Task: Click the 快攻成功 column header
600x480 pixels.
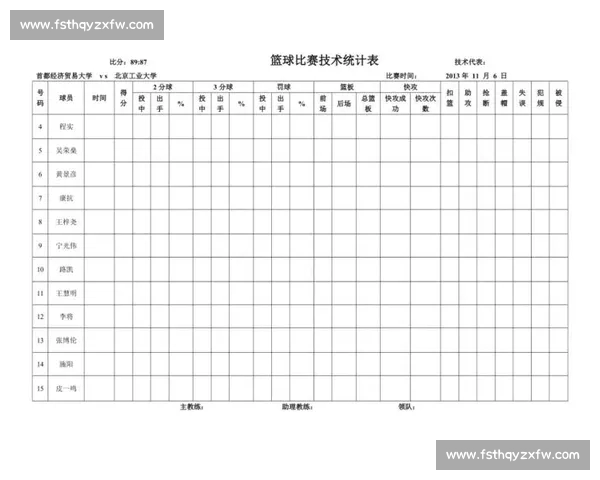Action: point(395,104)
